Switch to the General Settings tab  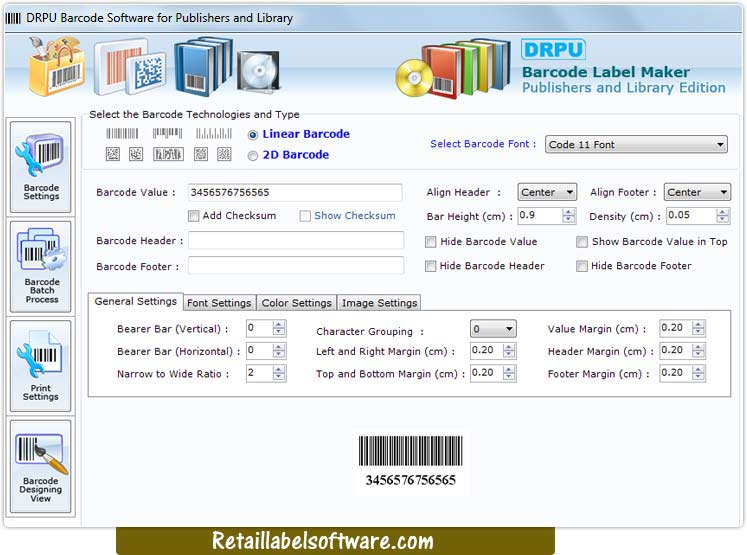pyautogui.click(x=136, y=302)
